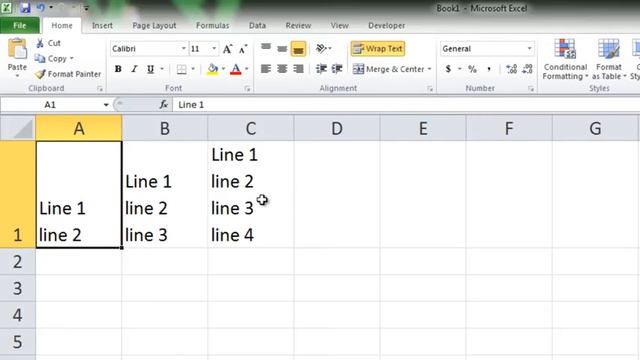
Task: Decrease decimal places
Action: coord(527,69)
